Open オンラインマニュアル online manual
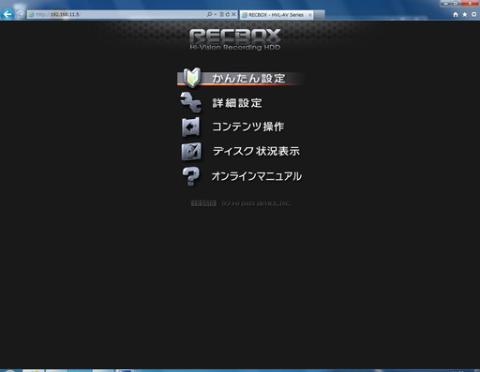The width and height of the screenshot is (480, 372). click(x=257, y=176)
